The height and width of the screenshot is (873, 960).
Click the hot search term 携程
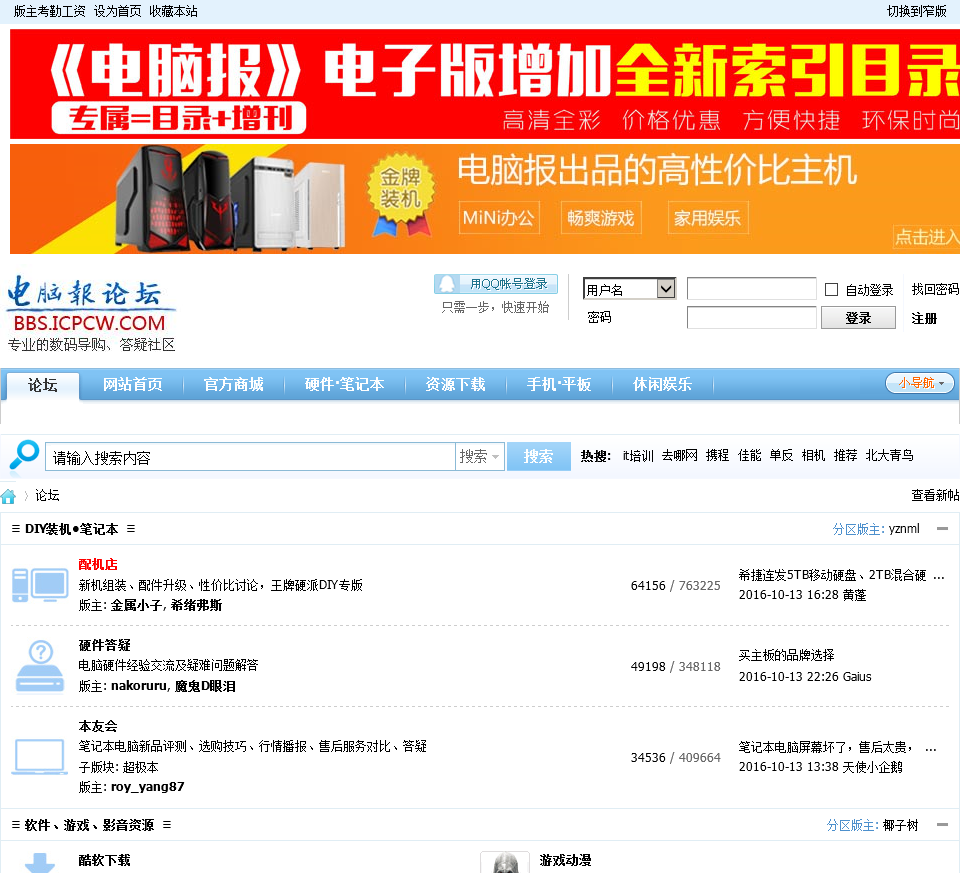click(x=718, y=455)
